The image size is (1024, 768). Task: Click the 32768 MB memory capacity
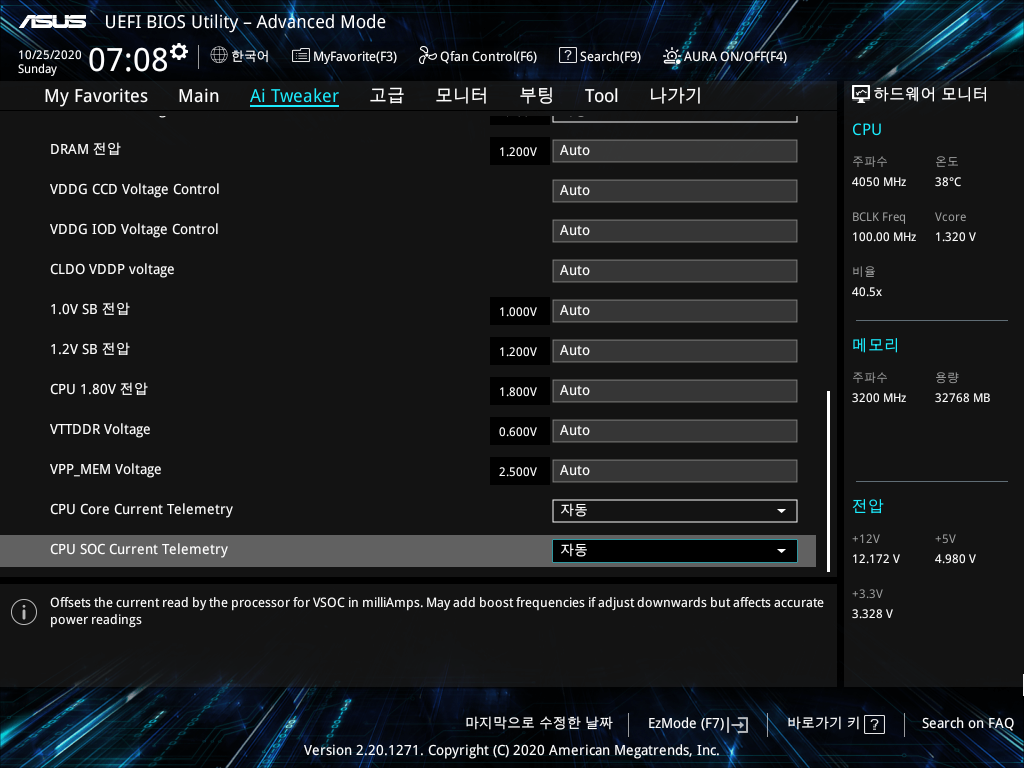(962, 398)
